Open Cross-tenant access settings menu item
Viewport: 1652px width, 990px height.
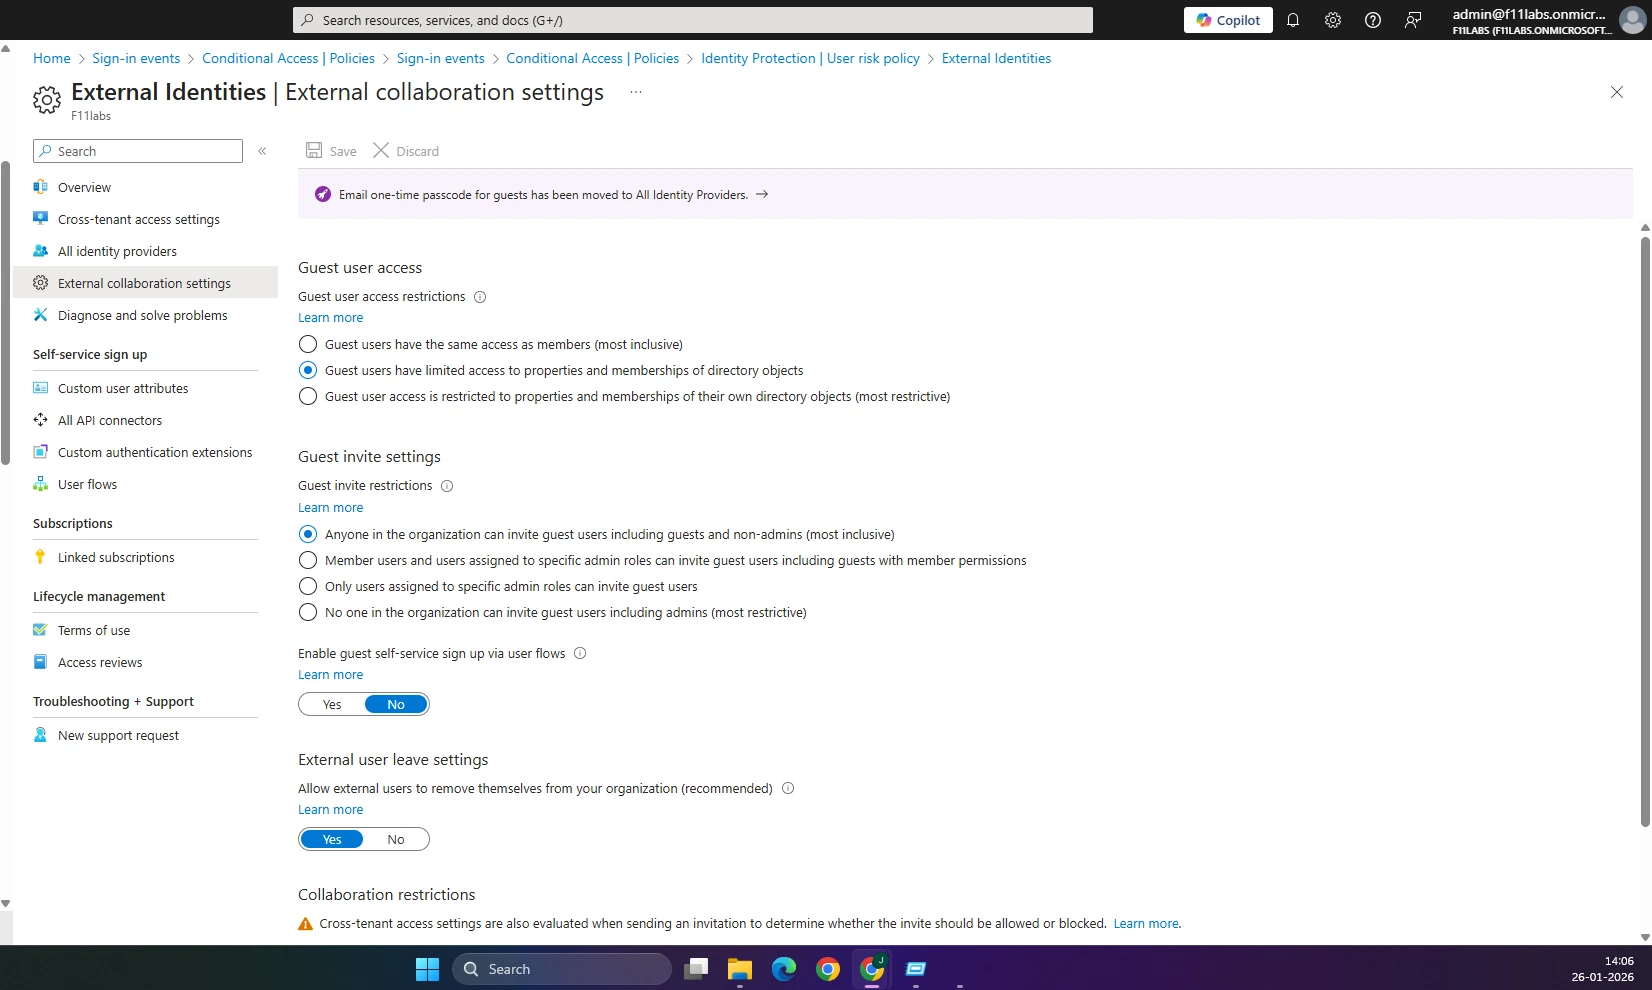(x=138, y=219)
